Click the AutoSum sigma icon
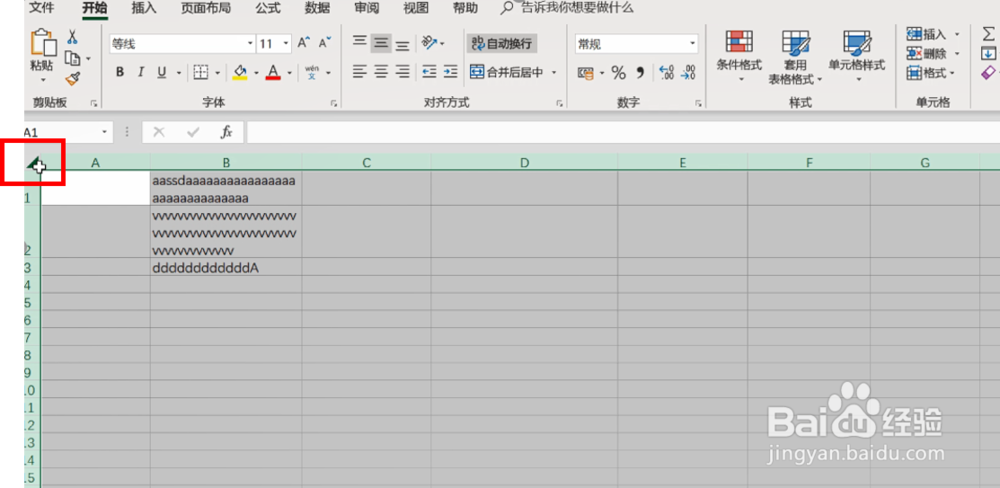 (x=989, y=34)
